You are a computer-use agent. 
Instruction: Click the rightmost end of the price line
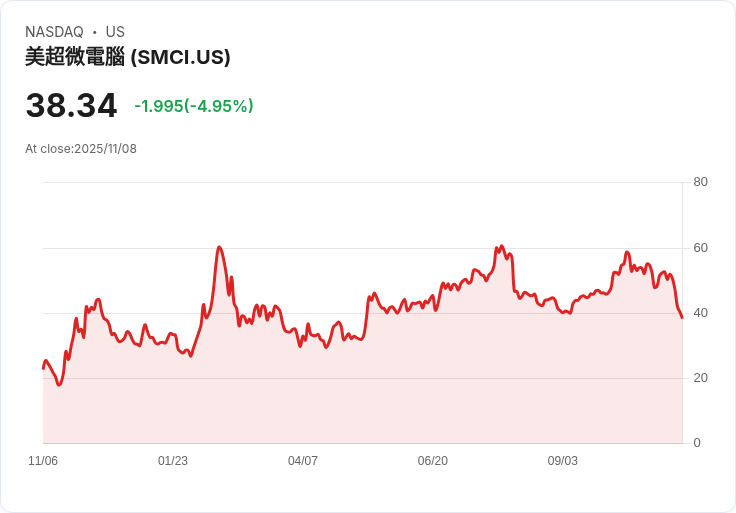(682, 318)
